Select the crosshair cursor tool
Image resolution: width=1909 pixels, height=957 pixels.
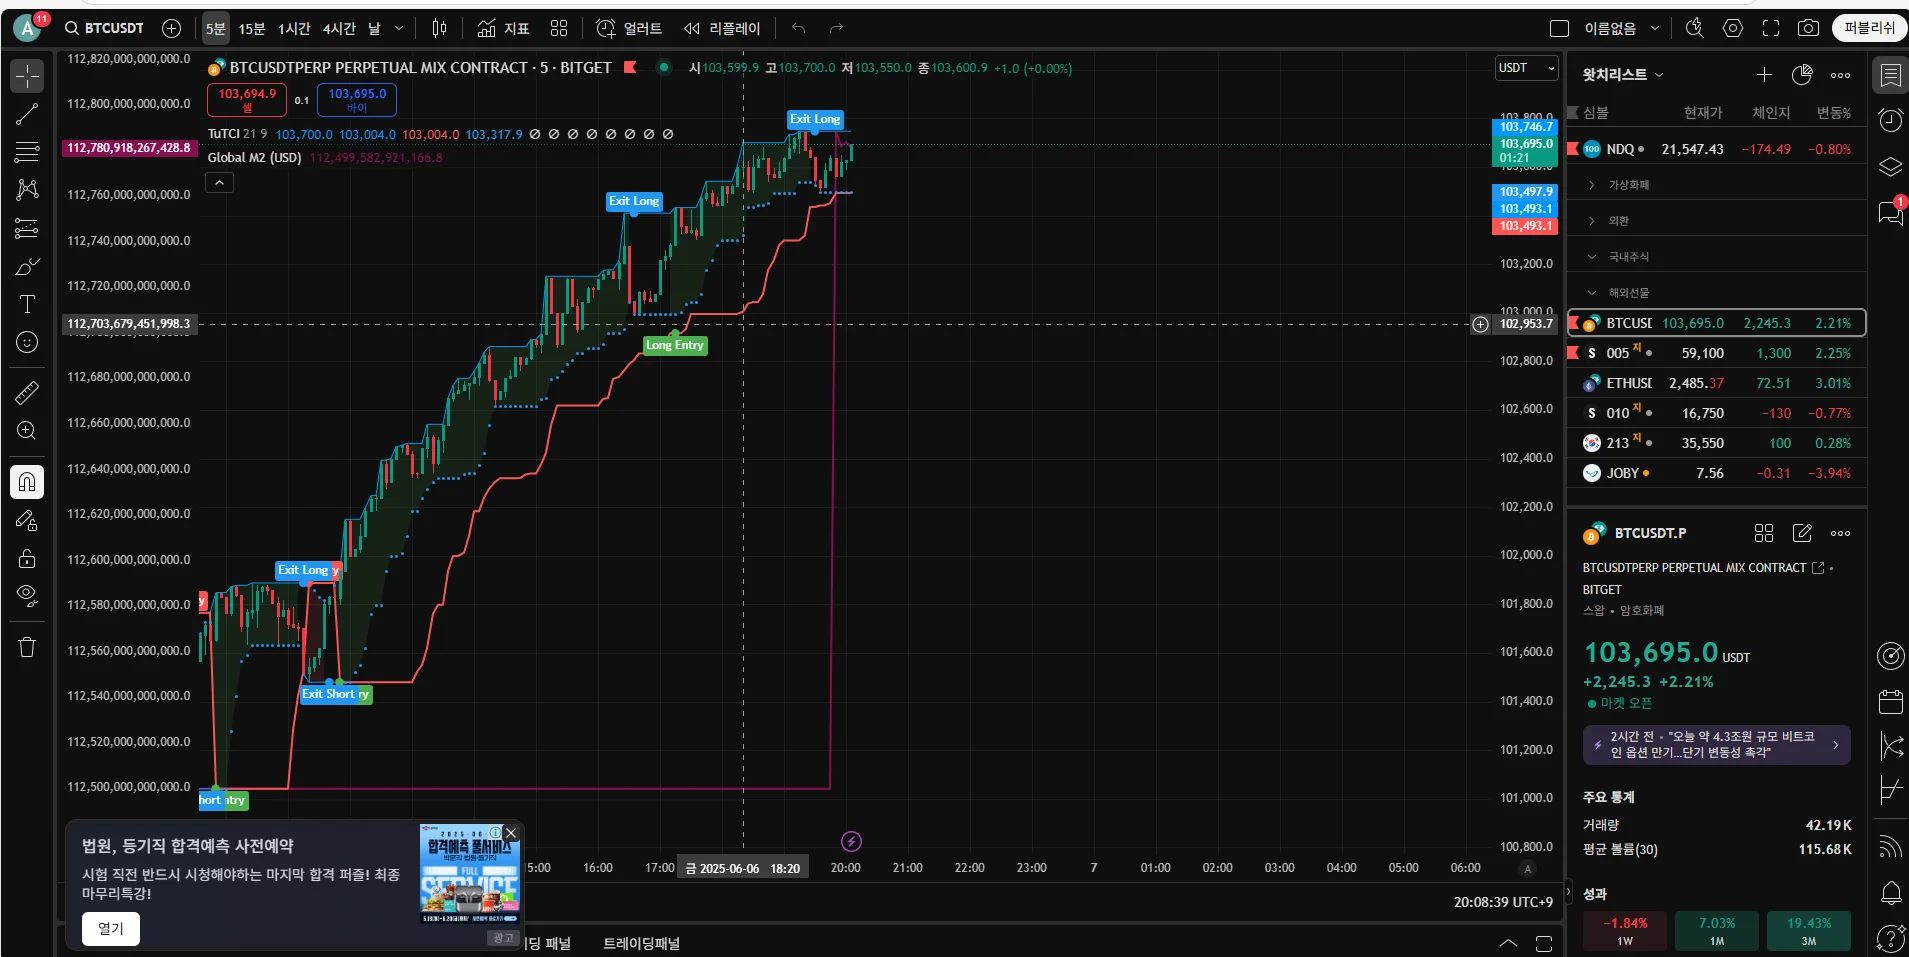coord(27,76)
